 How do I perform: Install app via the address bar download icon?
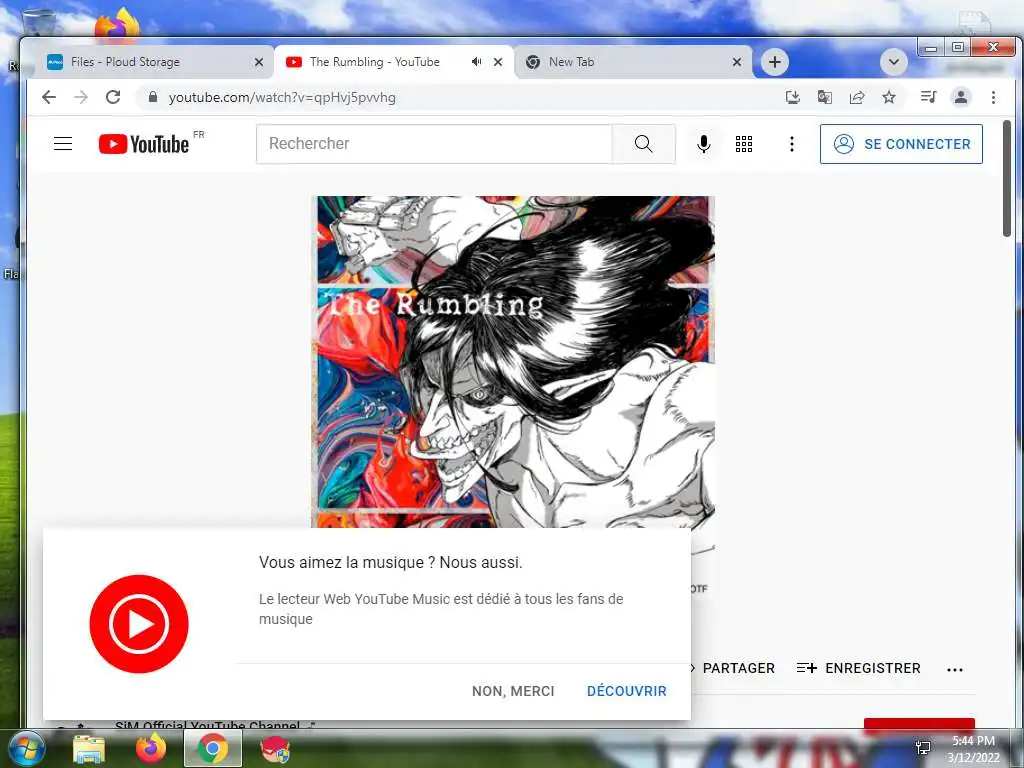[x=792, y=97]
